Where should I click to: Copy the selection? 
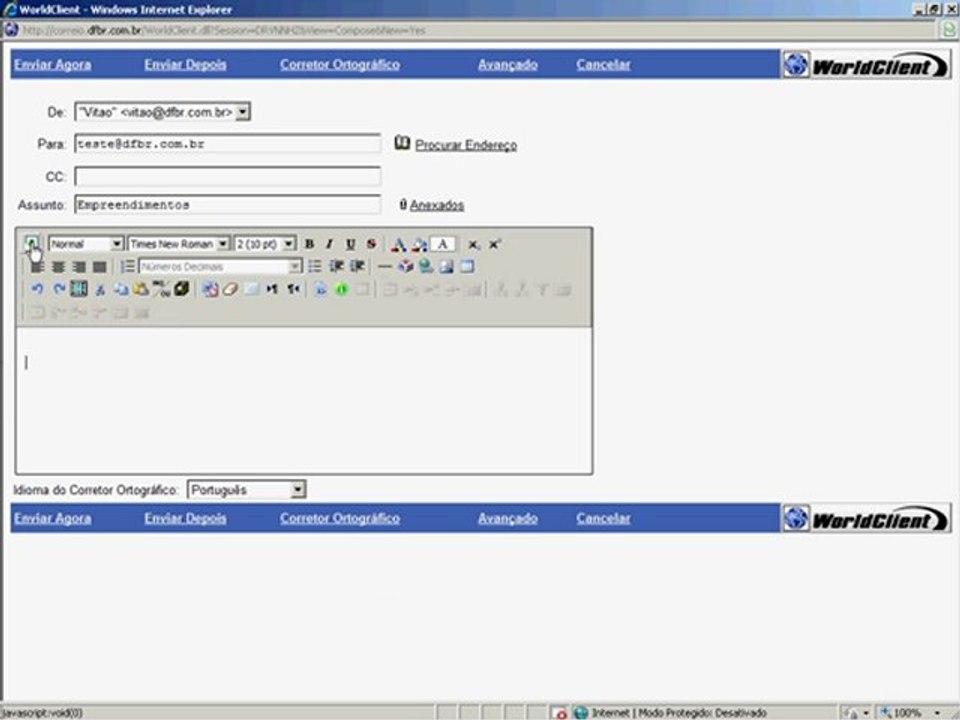(x=121, y=289)
